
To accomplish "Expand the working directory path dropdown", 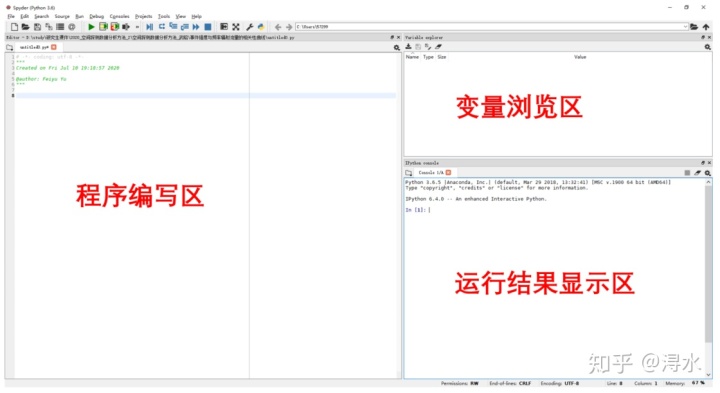I will click(x=685, y=27).
